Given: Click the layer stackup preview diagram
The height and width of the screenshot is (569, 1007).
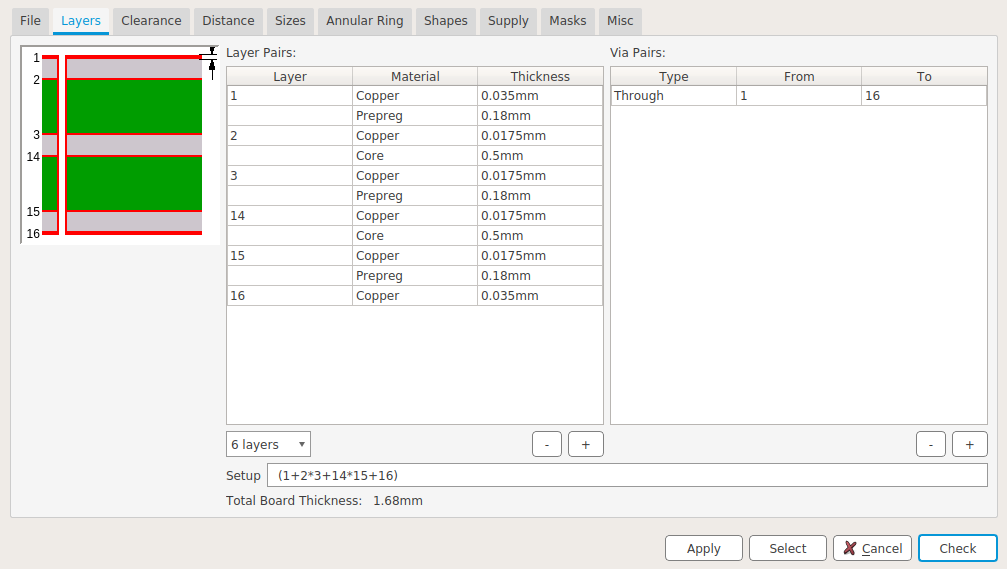Looking at the screenshot, I should pos(120,145).
